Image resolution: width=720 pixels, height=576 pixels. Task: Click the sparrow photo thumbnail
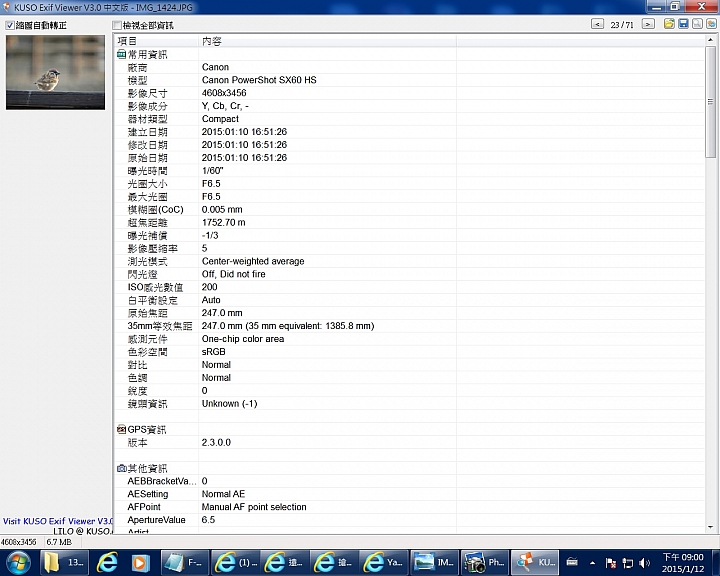56,73
